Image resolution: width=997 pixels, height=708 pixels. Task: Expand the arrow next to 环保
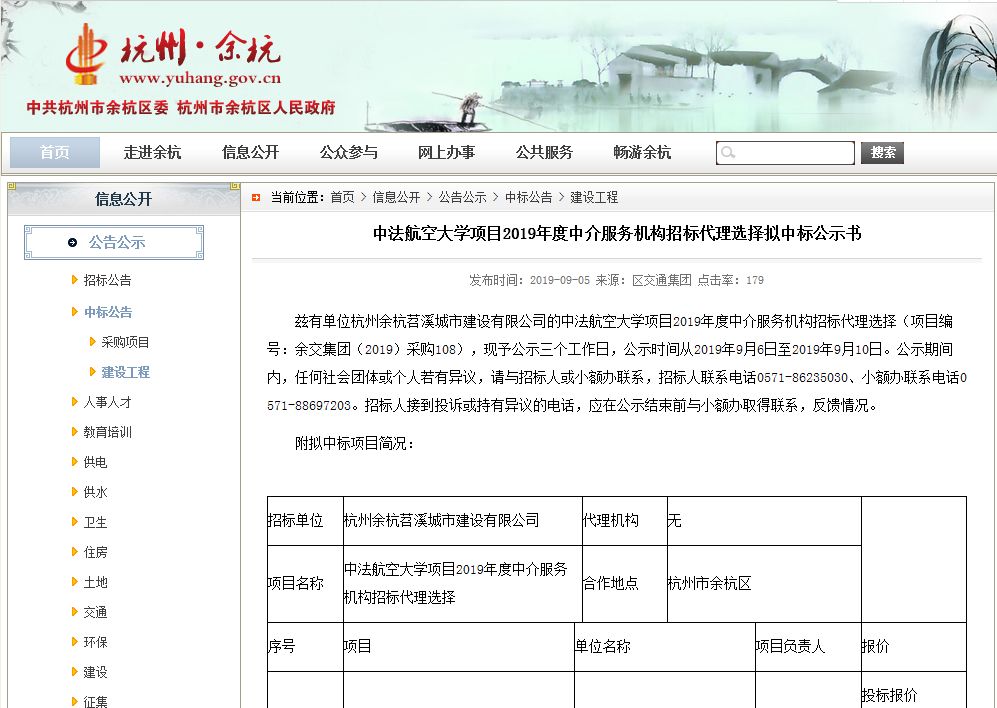coord(74,641)
